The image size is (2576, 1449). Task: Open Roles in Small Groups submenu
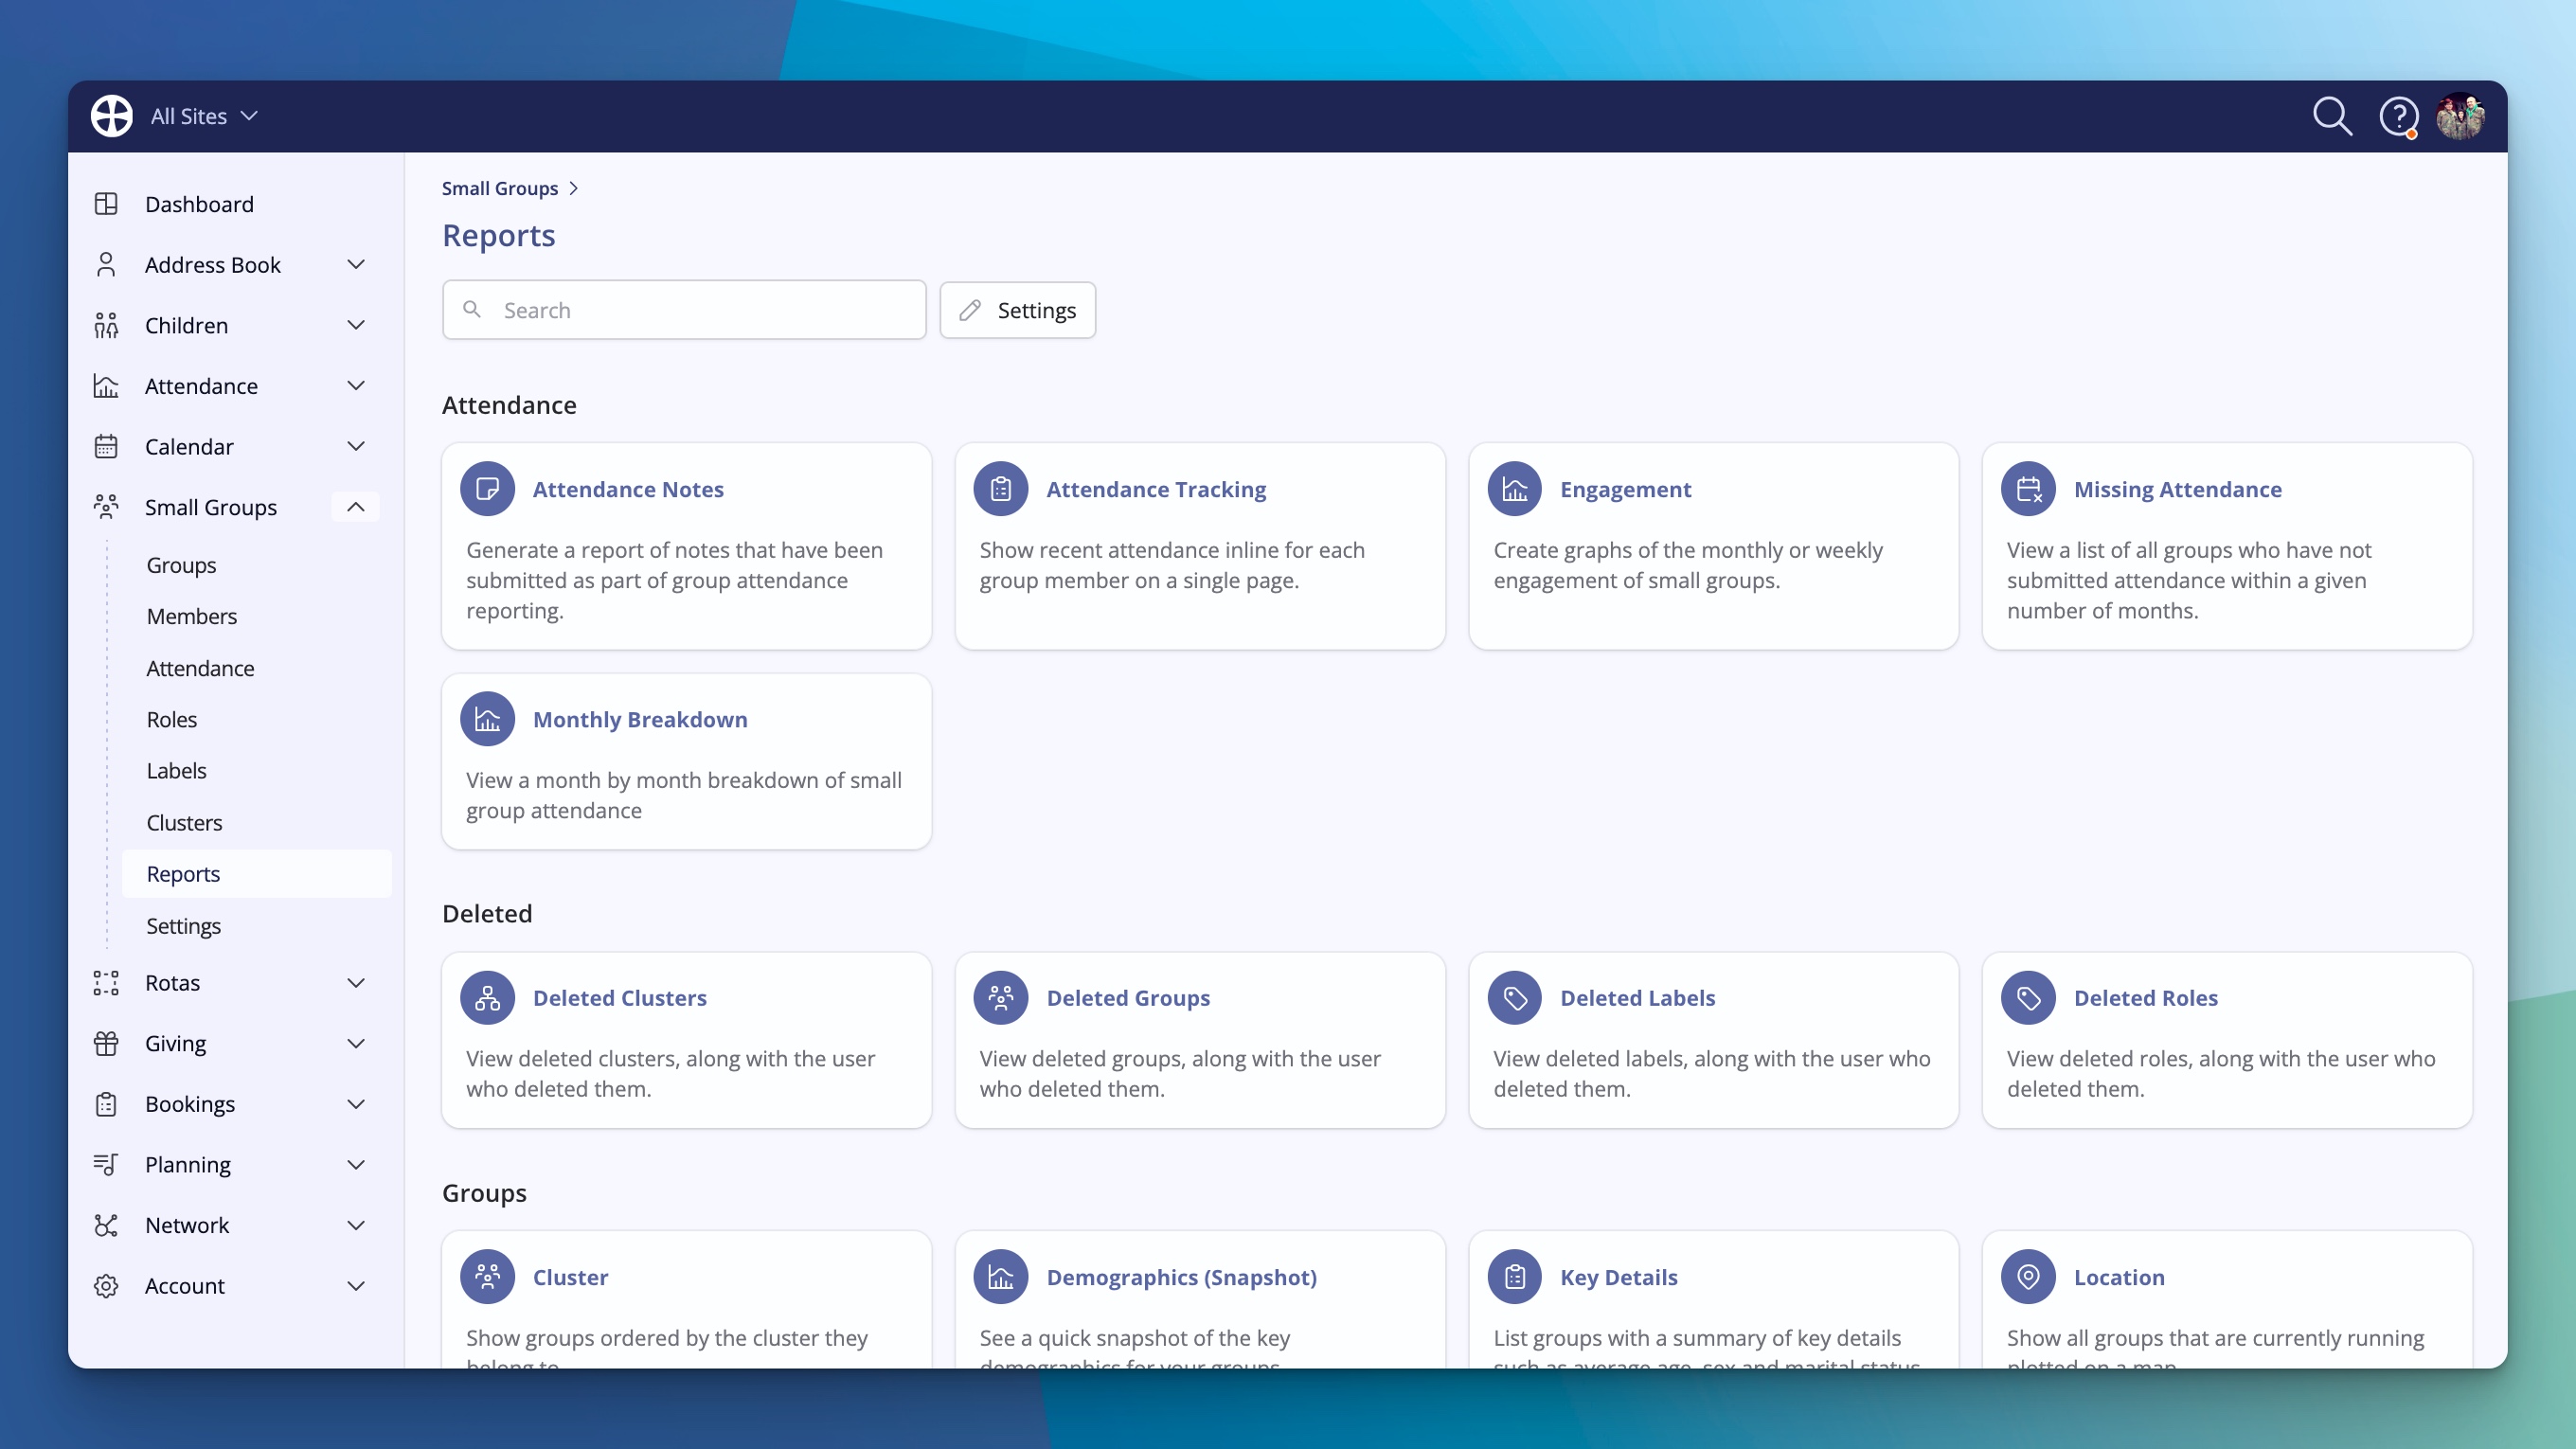[x=172, y=719]
